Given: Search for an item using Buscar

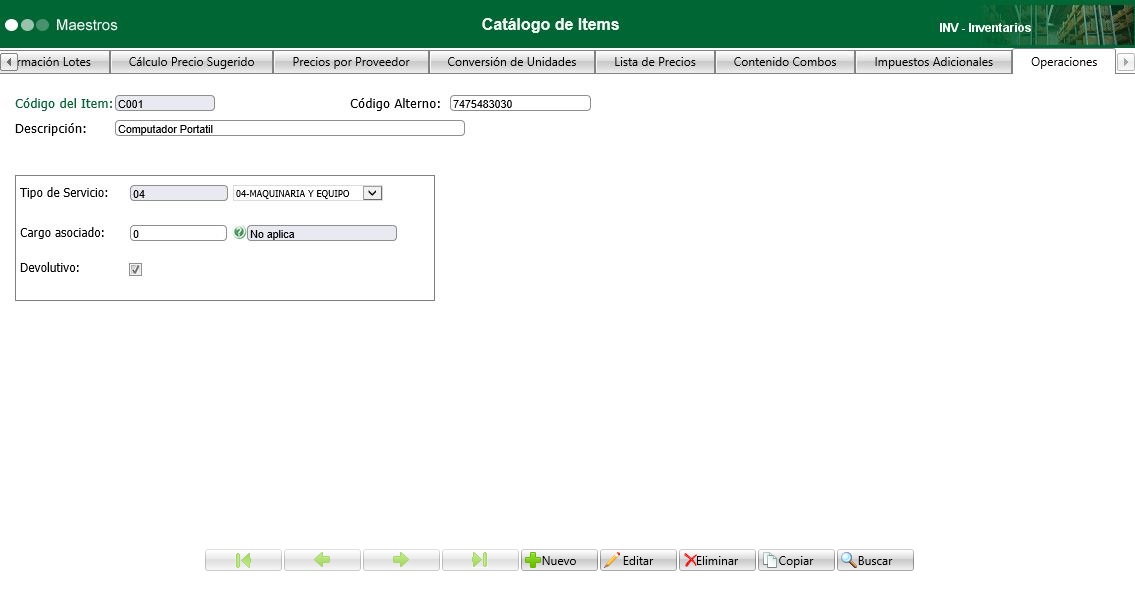Looking at the screenshot, I should click(874, 560).
